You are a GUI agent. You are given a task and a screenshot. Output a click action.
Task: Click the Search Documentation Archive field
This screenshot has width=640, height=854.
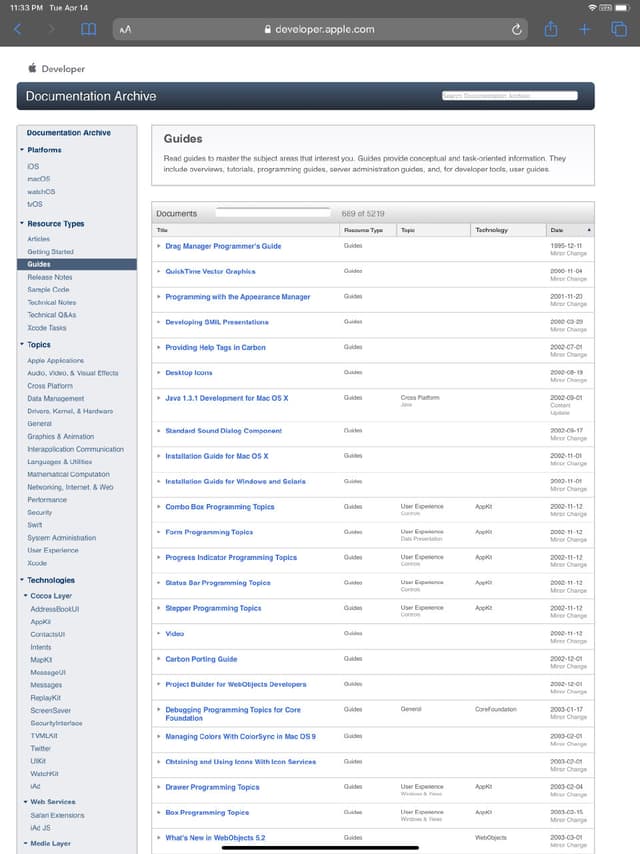coord(509,96)
